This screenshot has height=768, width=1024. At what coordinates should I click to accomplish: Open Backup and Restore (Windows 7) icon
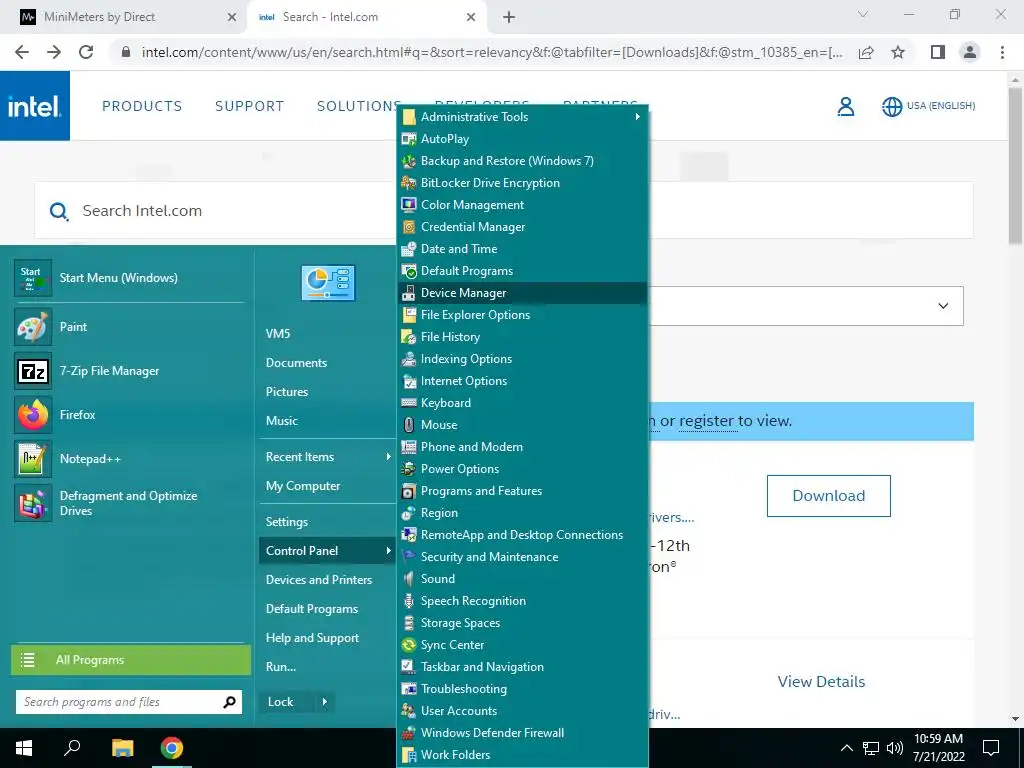pyautogui.click(x=409, y=161)
